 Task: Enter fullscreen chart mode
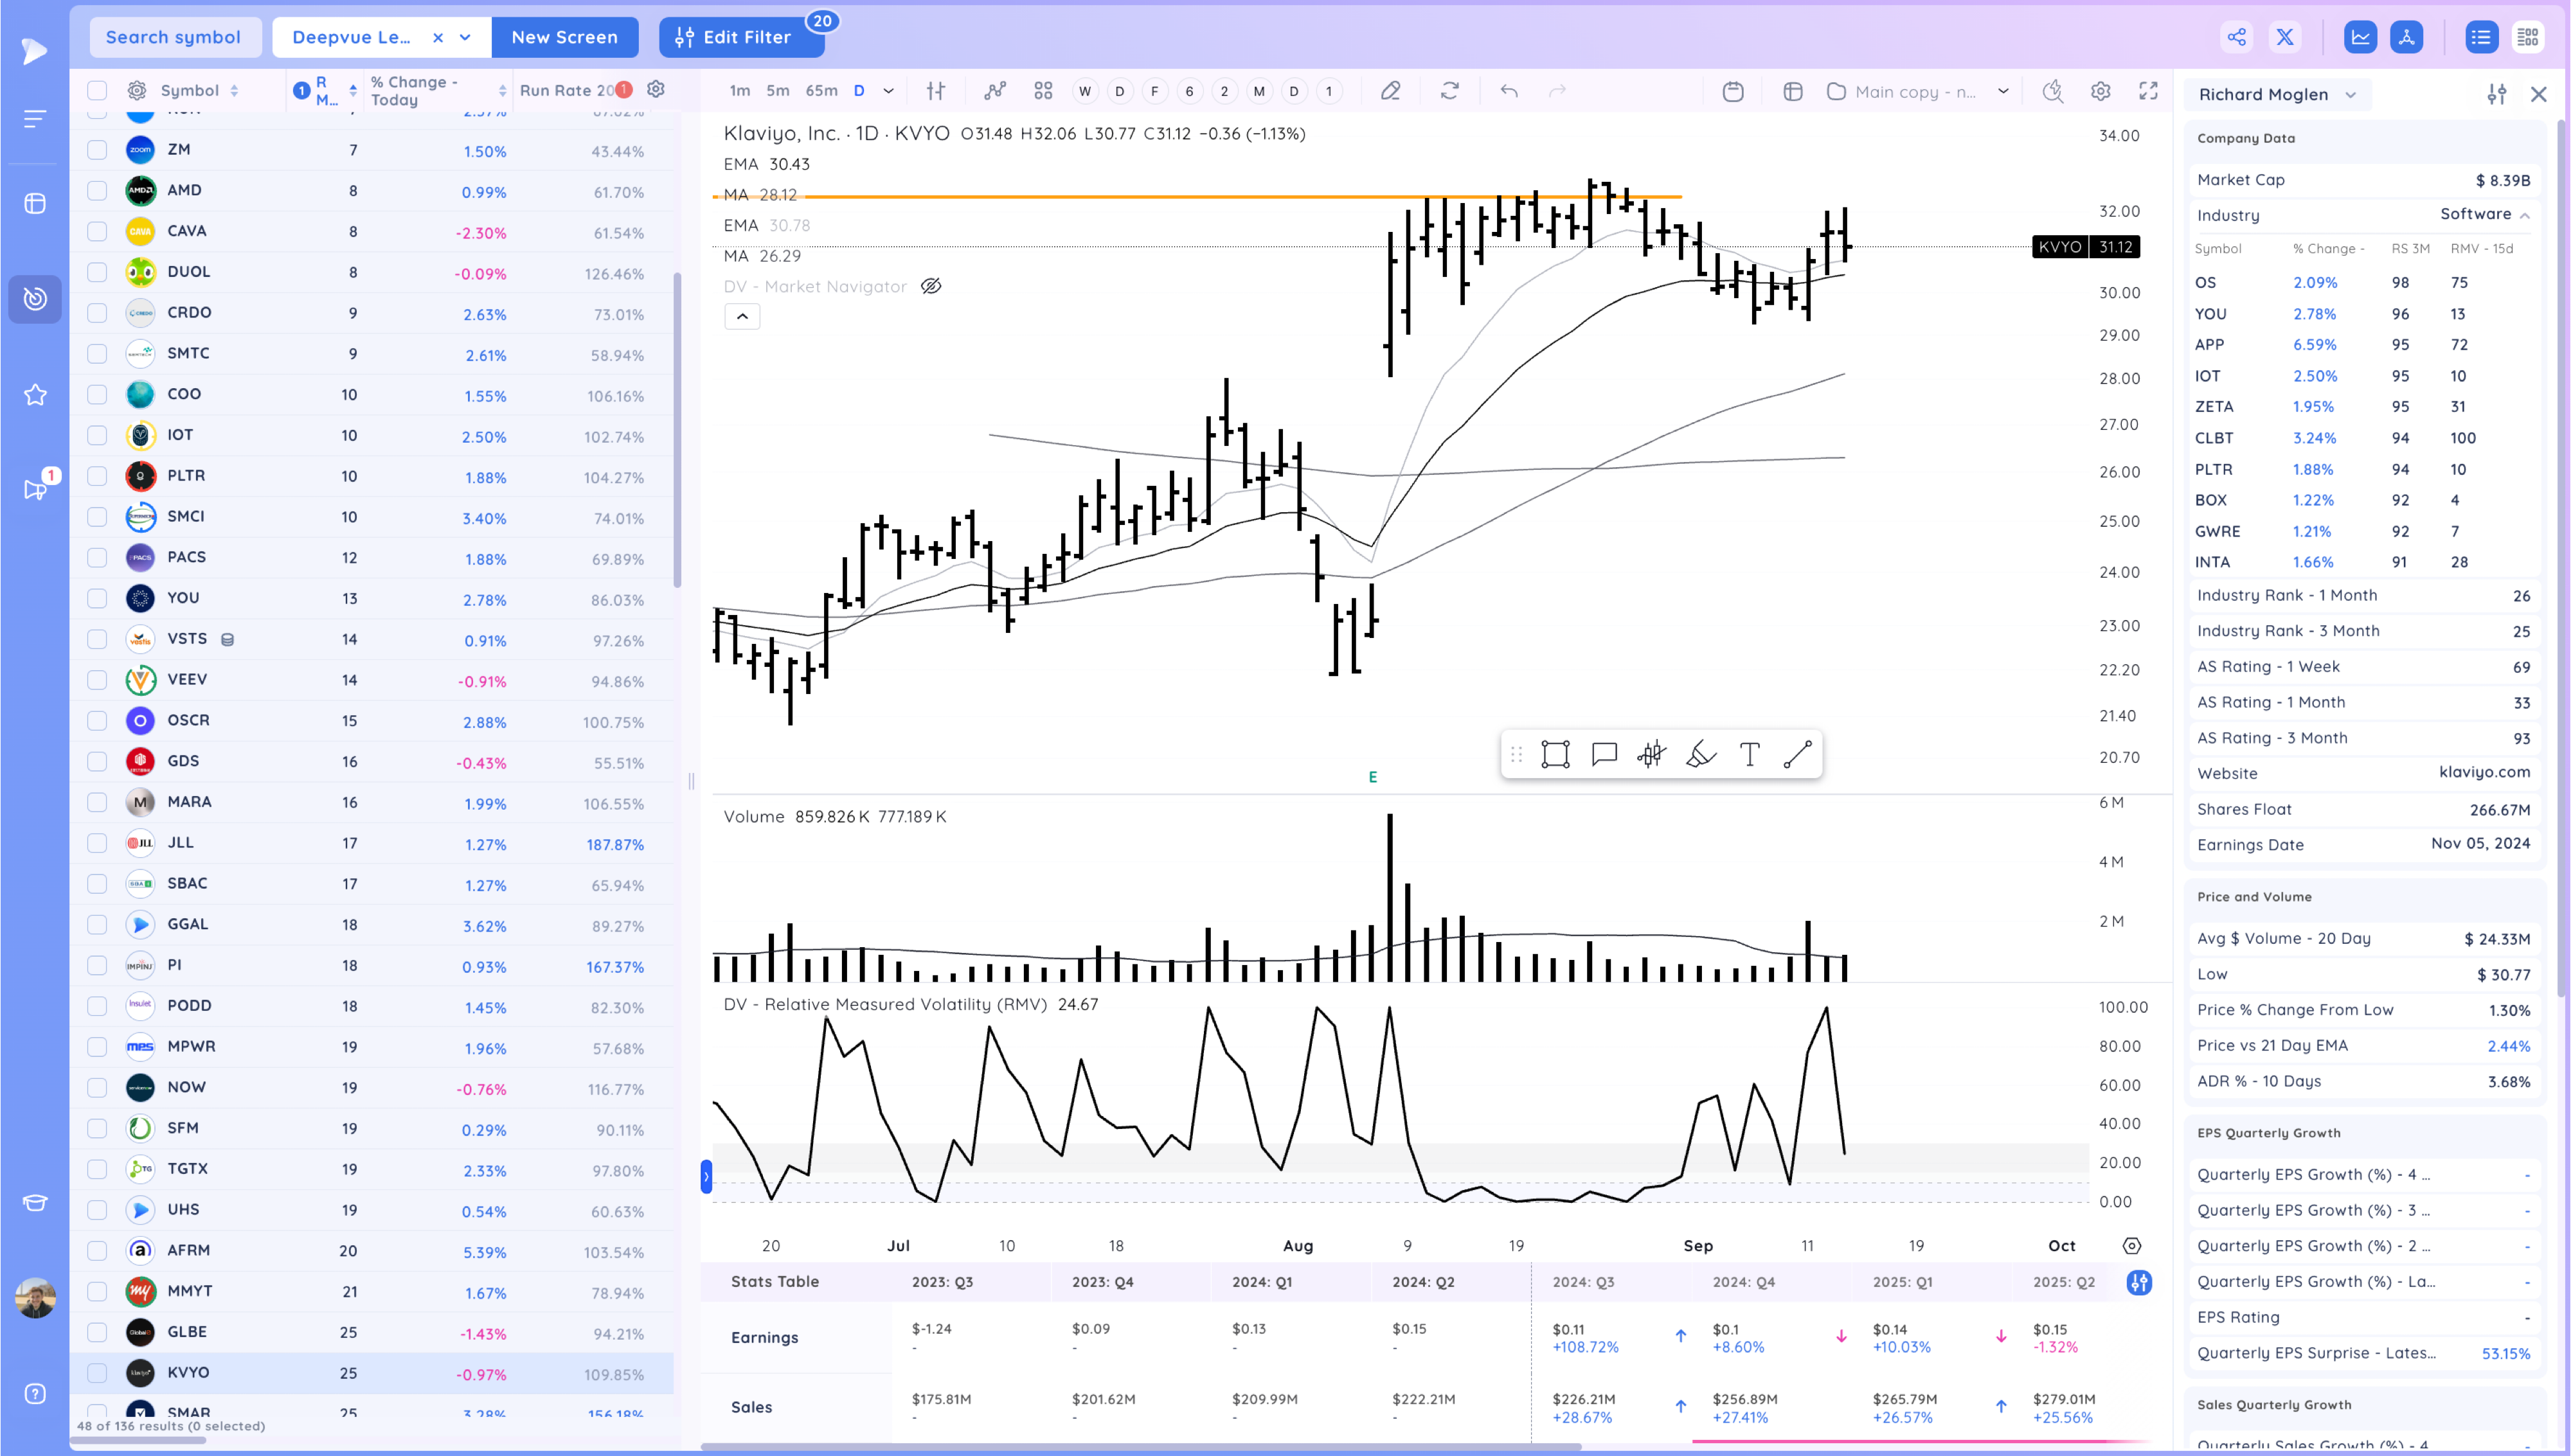point(2148,91)
